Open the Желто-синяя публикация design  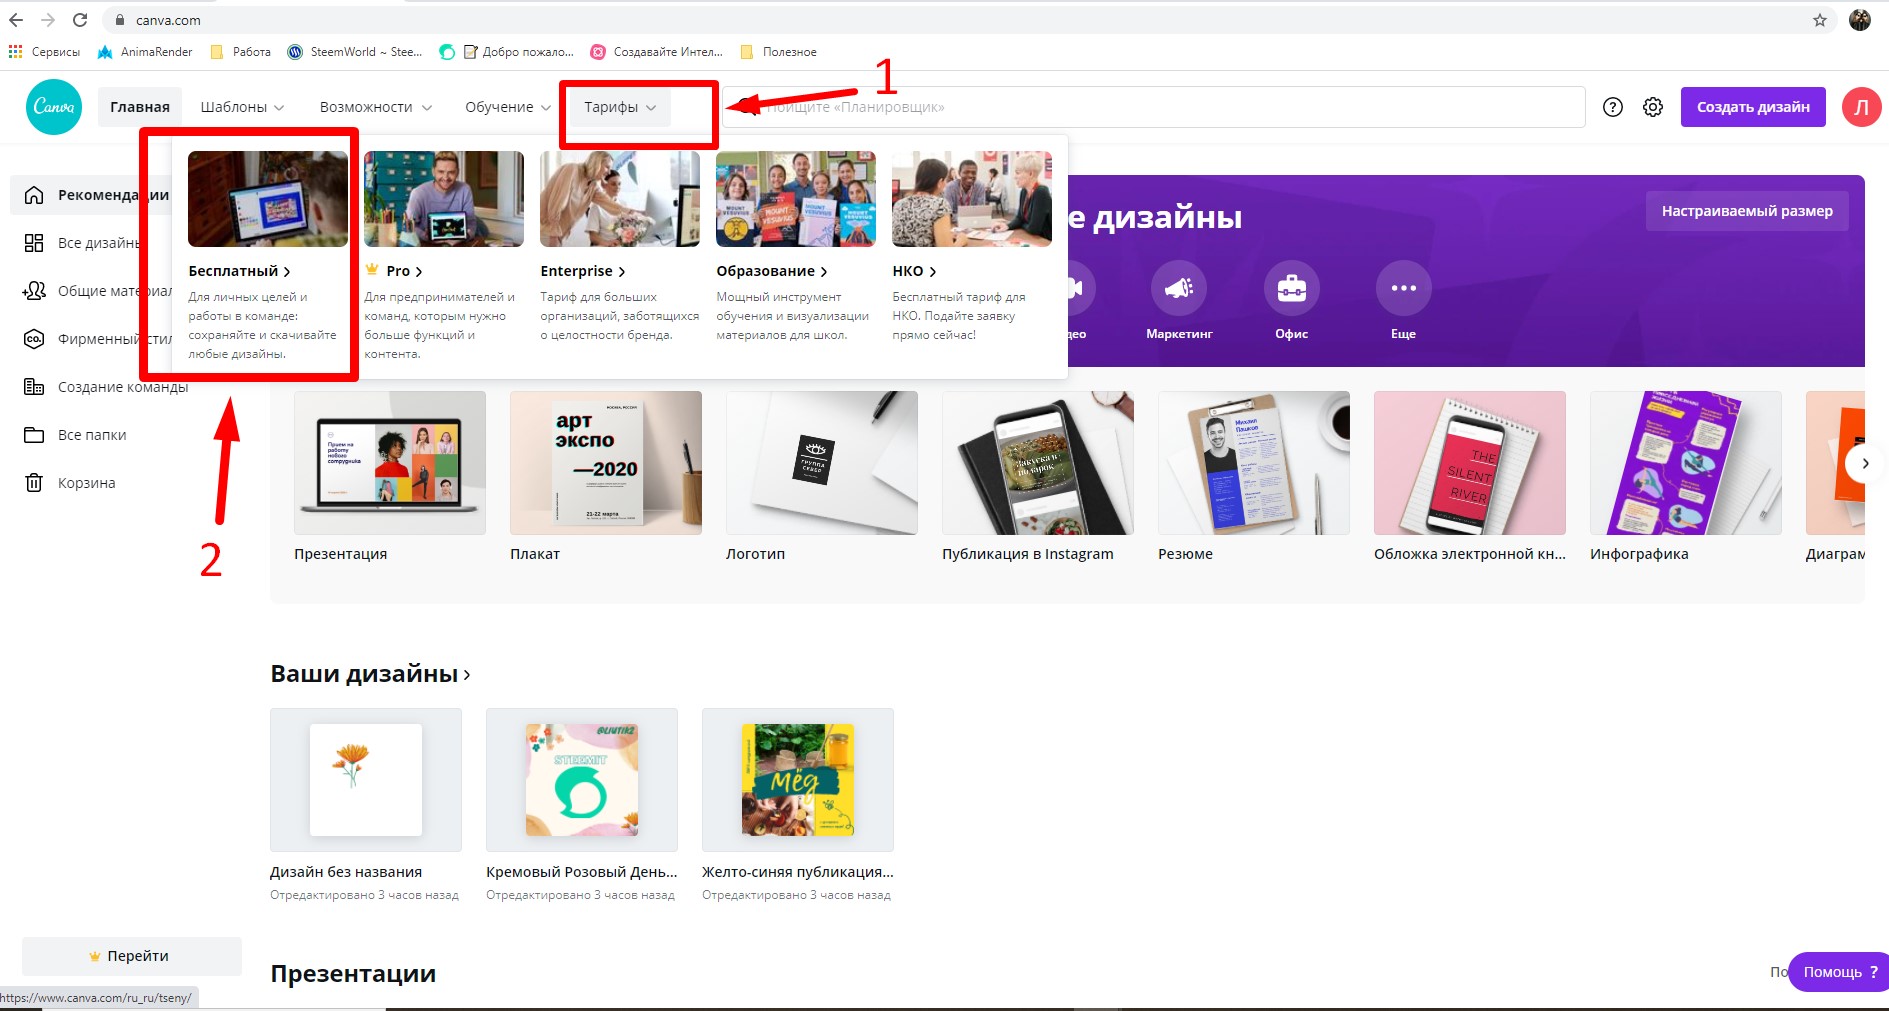click(x=798, y=780)
